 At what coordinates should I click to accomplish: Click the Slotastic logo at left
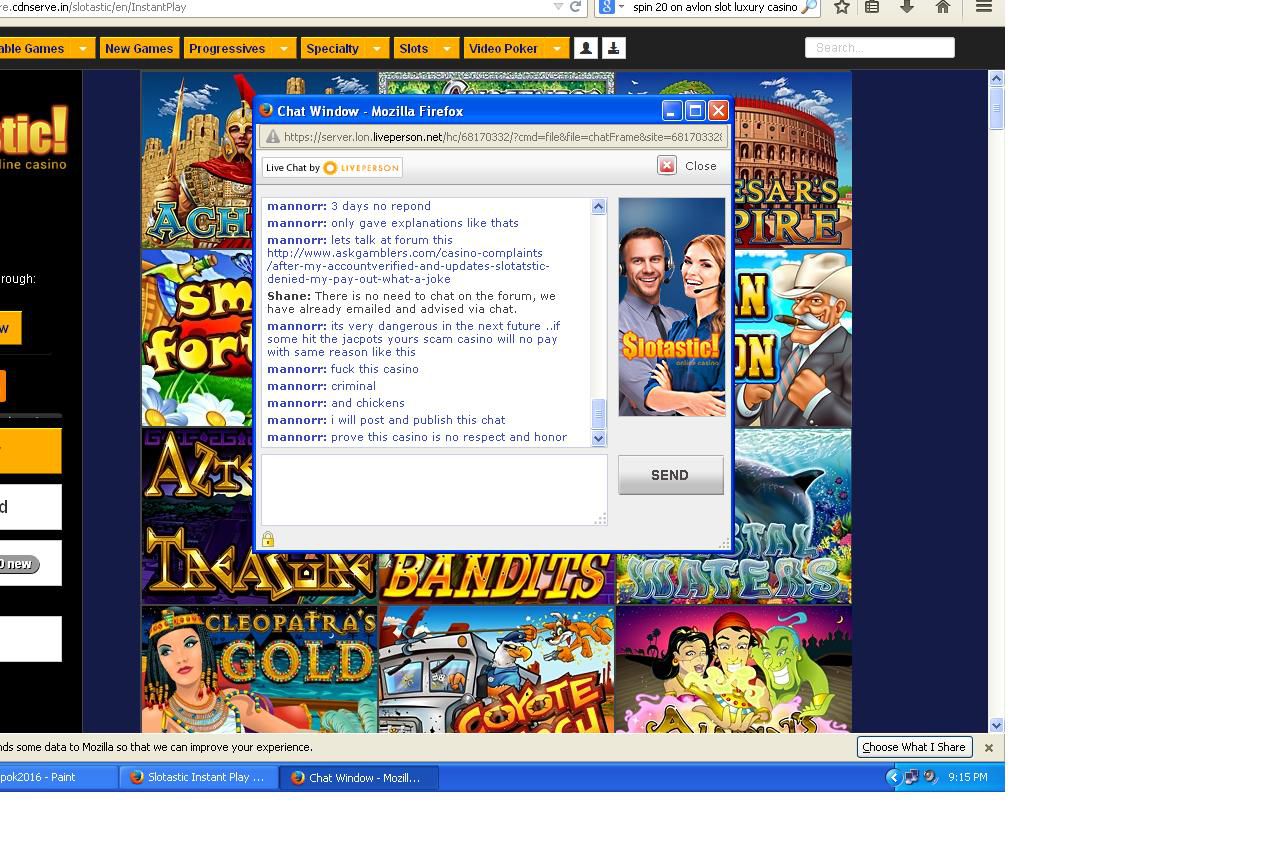pos(33,138)
